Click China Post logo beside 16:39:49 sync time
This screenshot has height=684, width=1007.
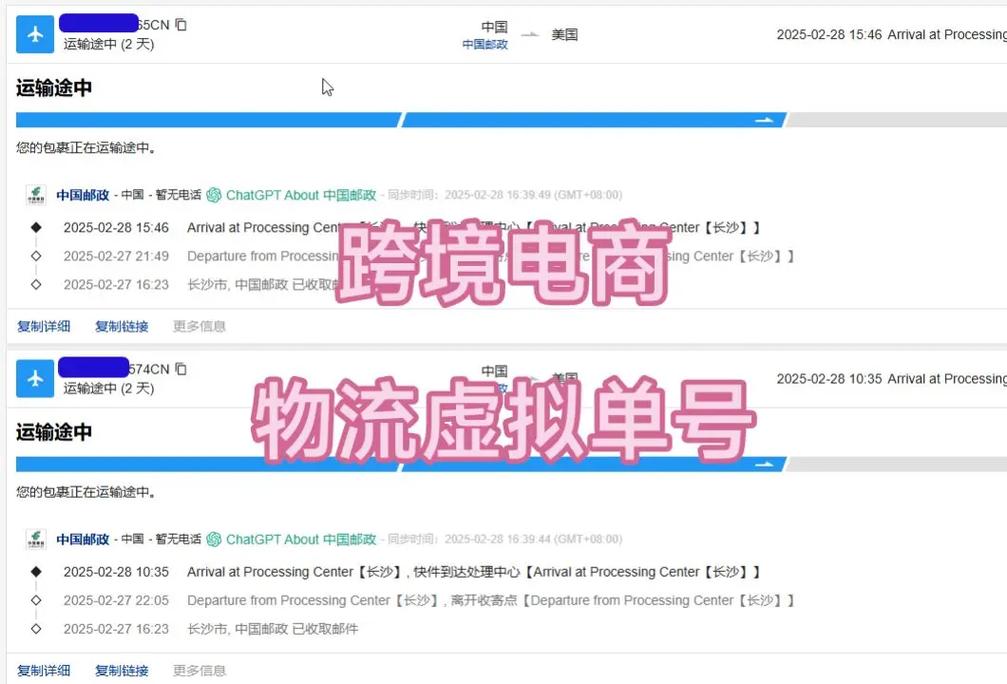pos(36,195)
